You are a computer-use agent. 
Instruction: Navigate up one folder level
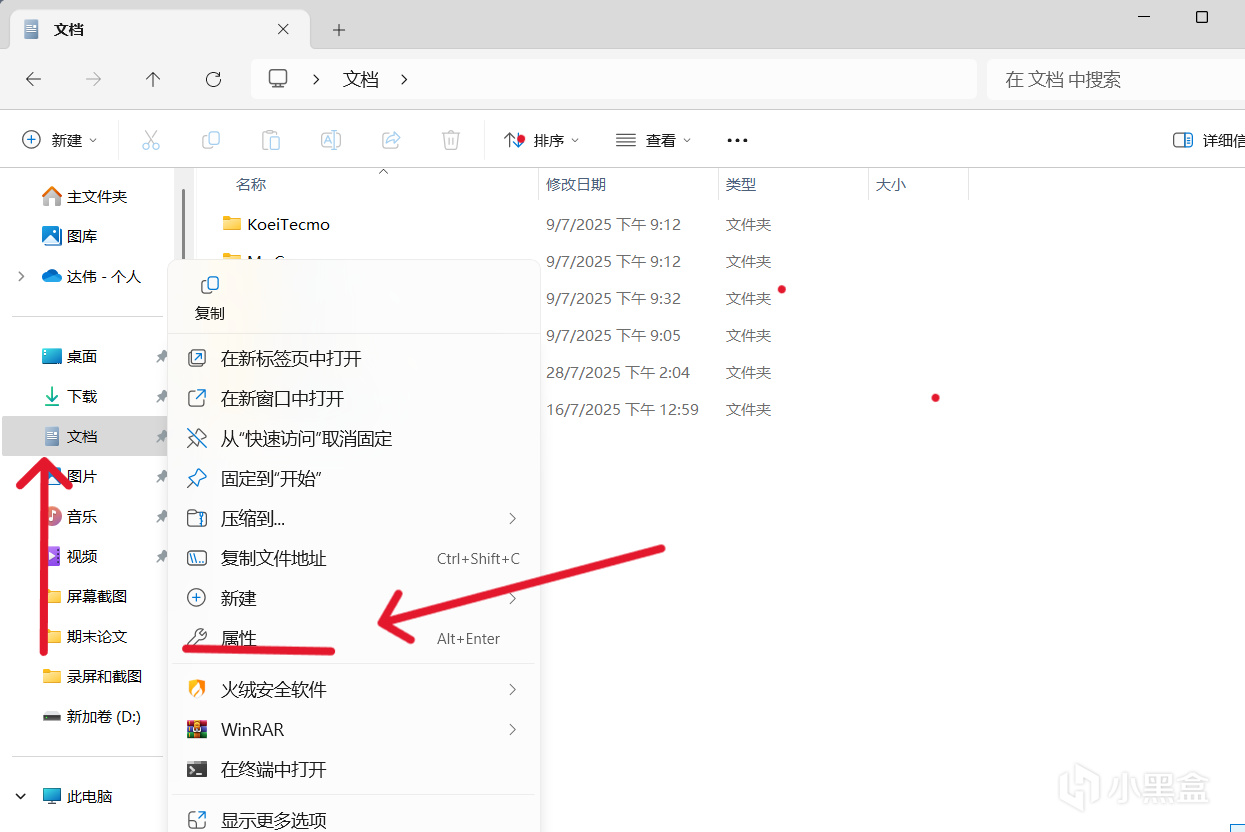[x=153, y=79]
